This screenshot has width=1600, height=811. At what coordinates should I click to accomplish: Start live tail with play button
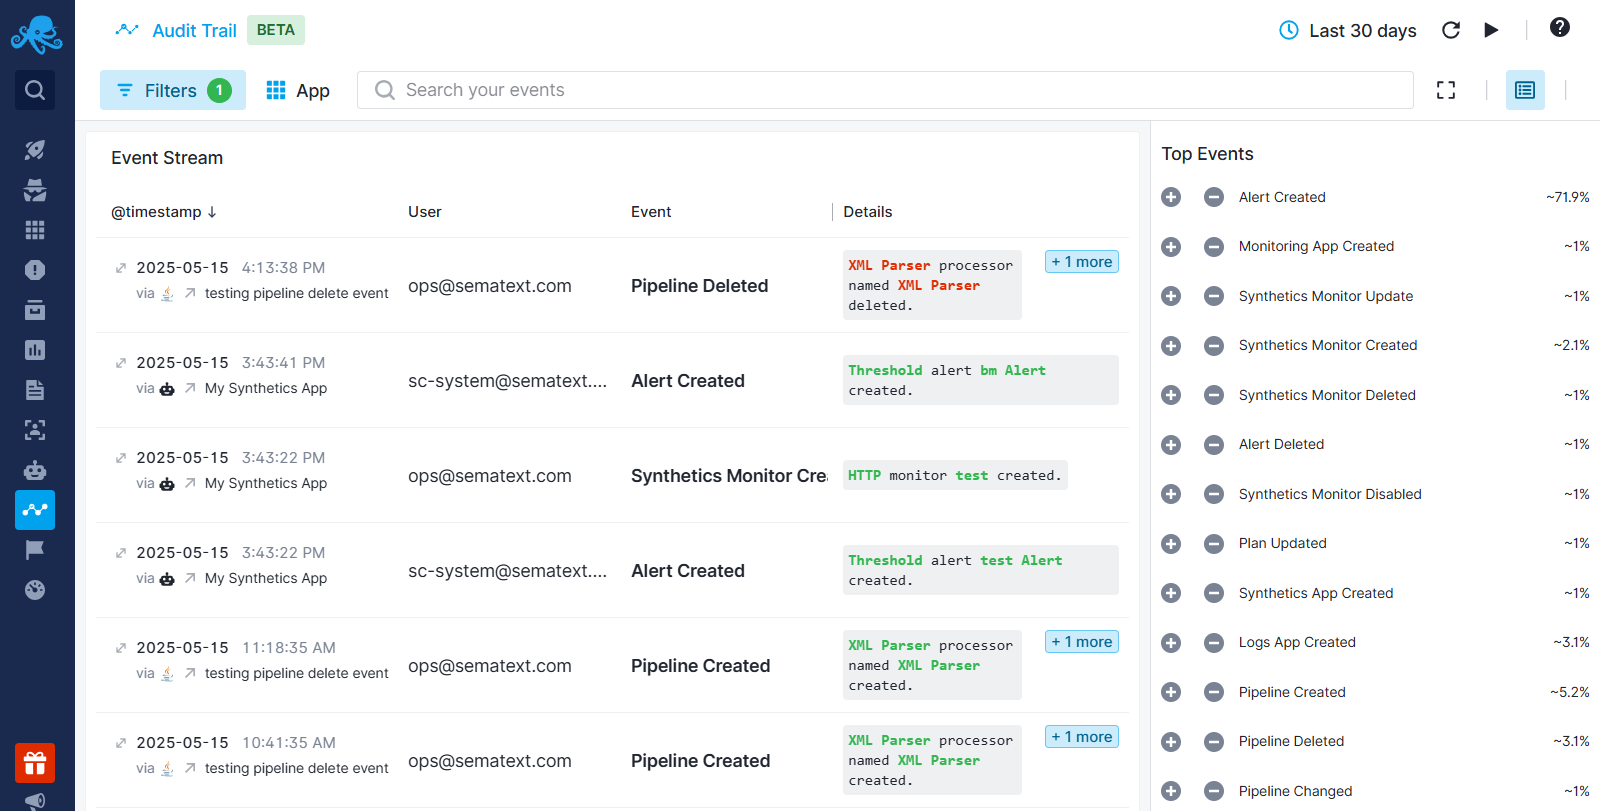pos(1491,30)
